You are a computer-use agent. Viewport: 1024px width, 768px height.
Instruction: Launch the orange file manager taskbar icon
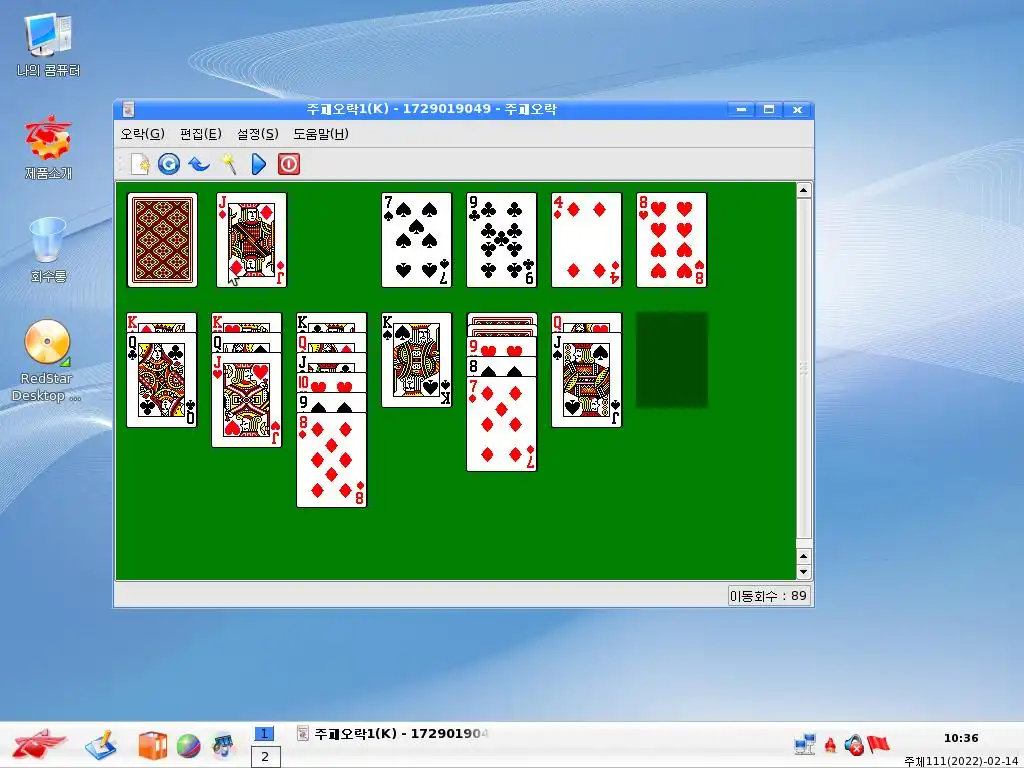point(152,745)
